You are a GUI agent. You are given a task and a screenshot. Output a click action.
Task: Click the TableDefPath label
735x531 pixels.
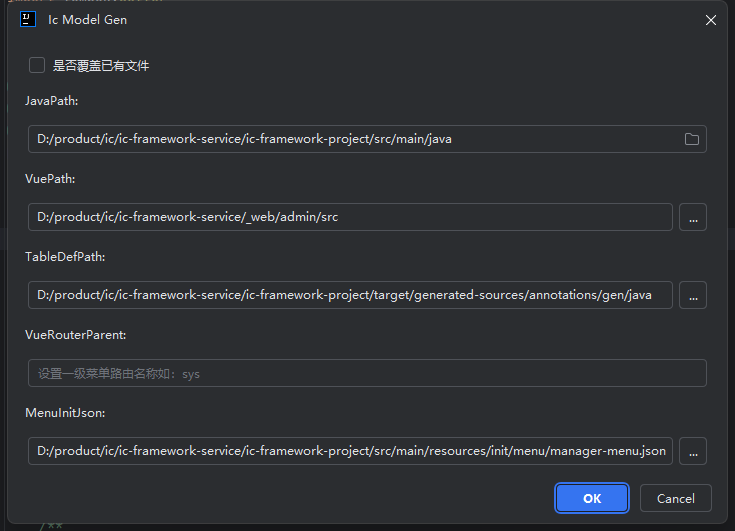(65, 257)
